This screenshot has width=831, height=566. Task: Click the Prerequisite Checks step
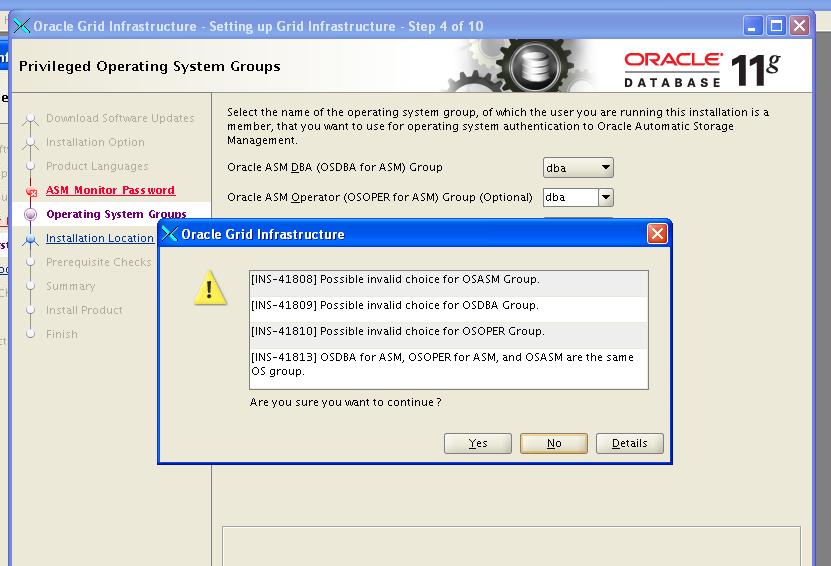(x=99, y=262)
